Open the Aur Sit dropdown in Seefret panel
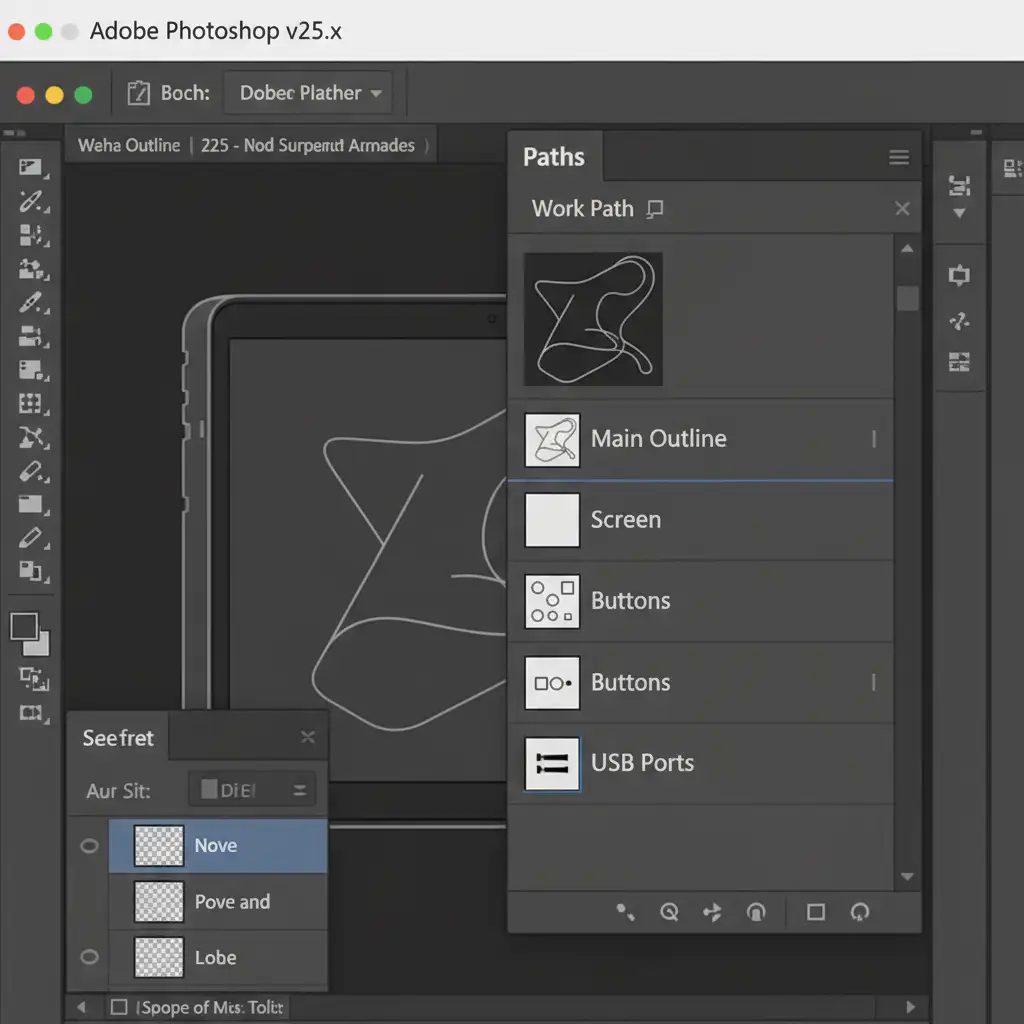1024x1024 pixels. coord(253,790)
